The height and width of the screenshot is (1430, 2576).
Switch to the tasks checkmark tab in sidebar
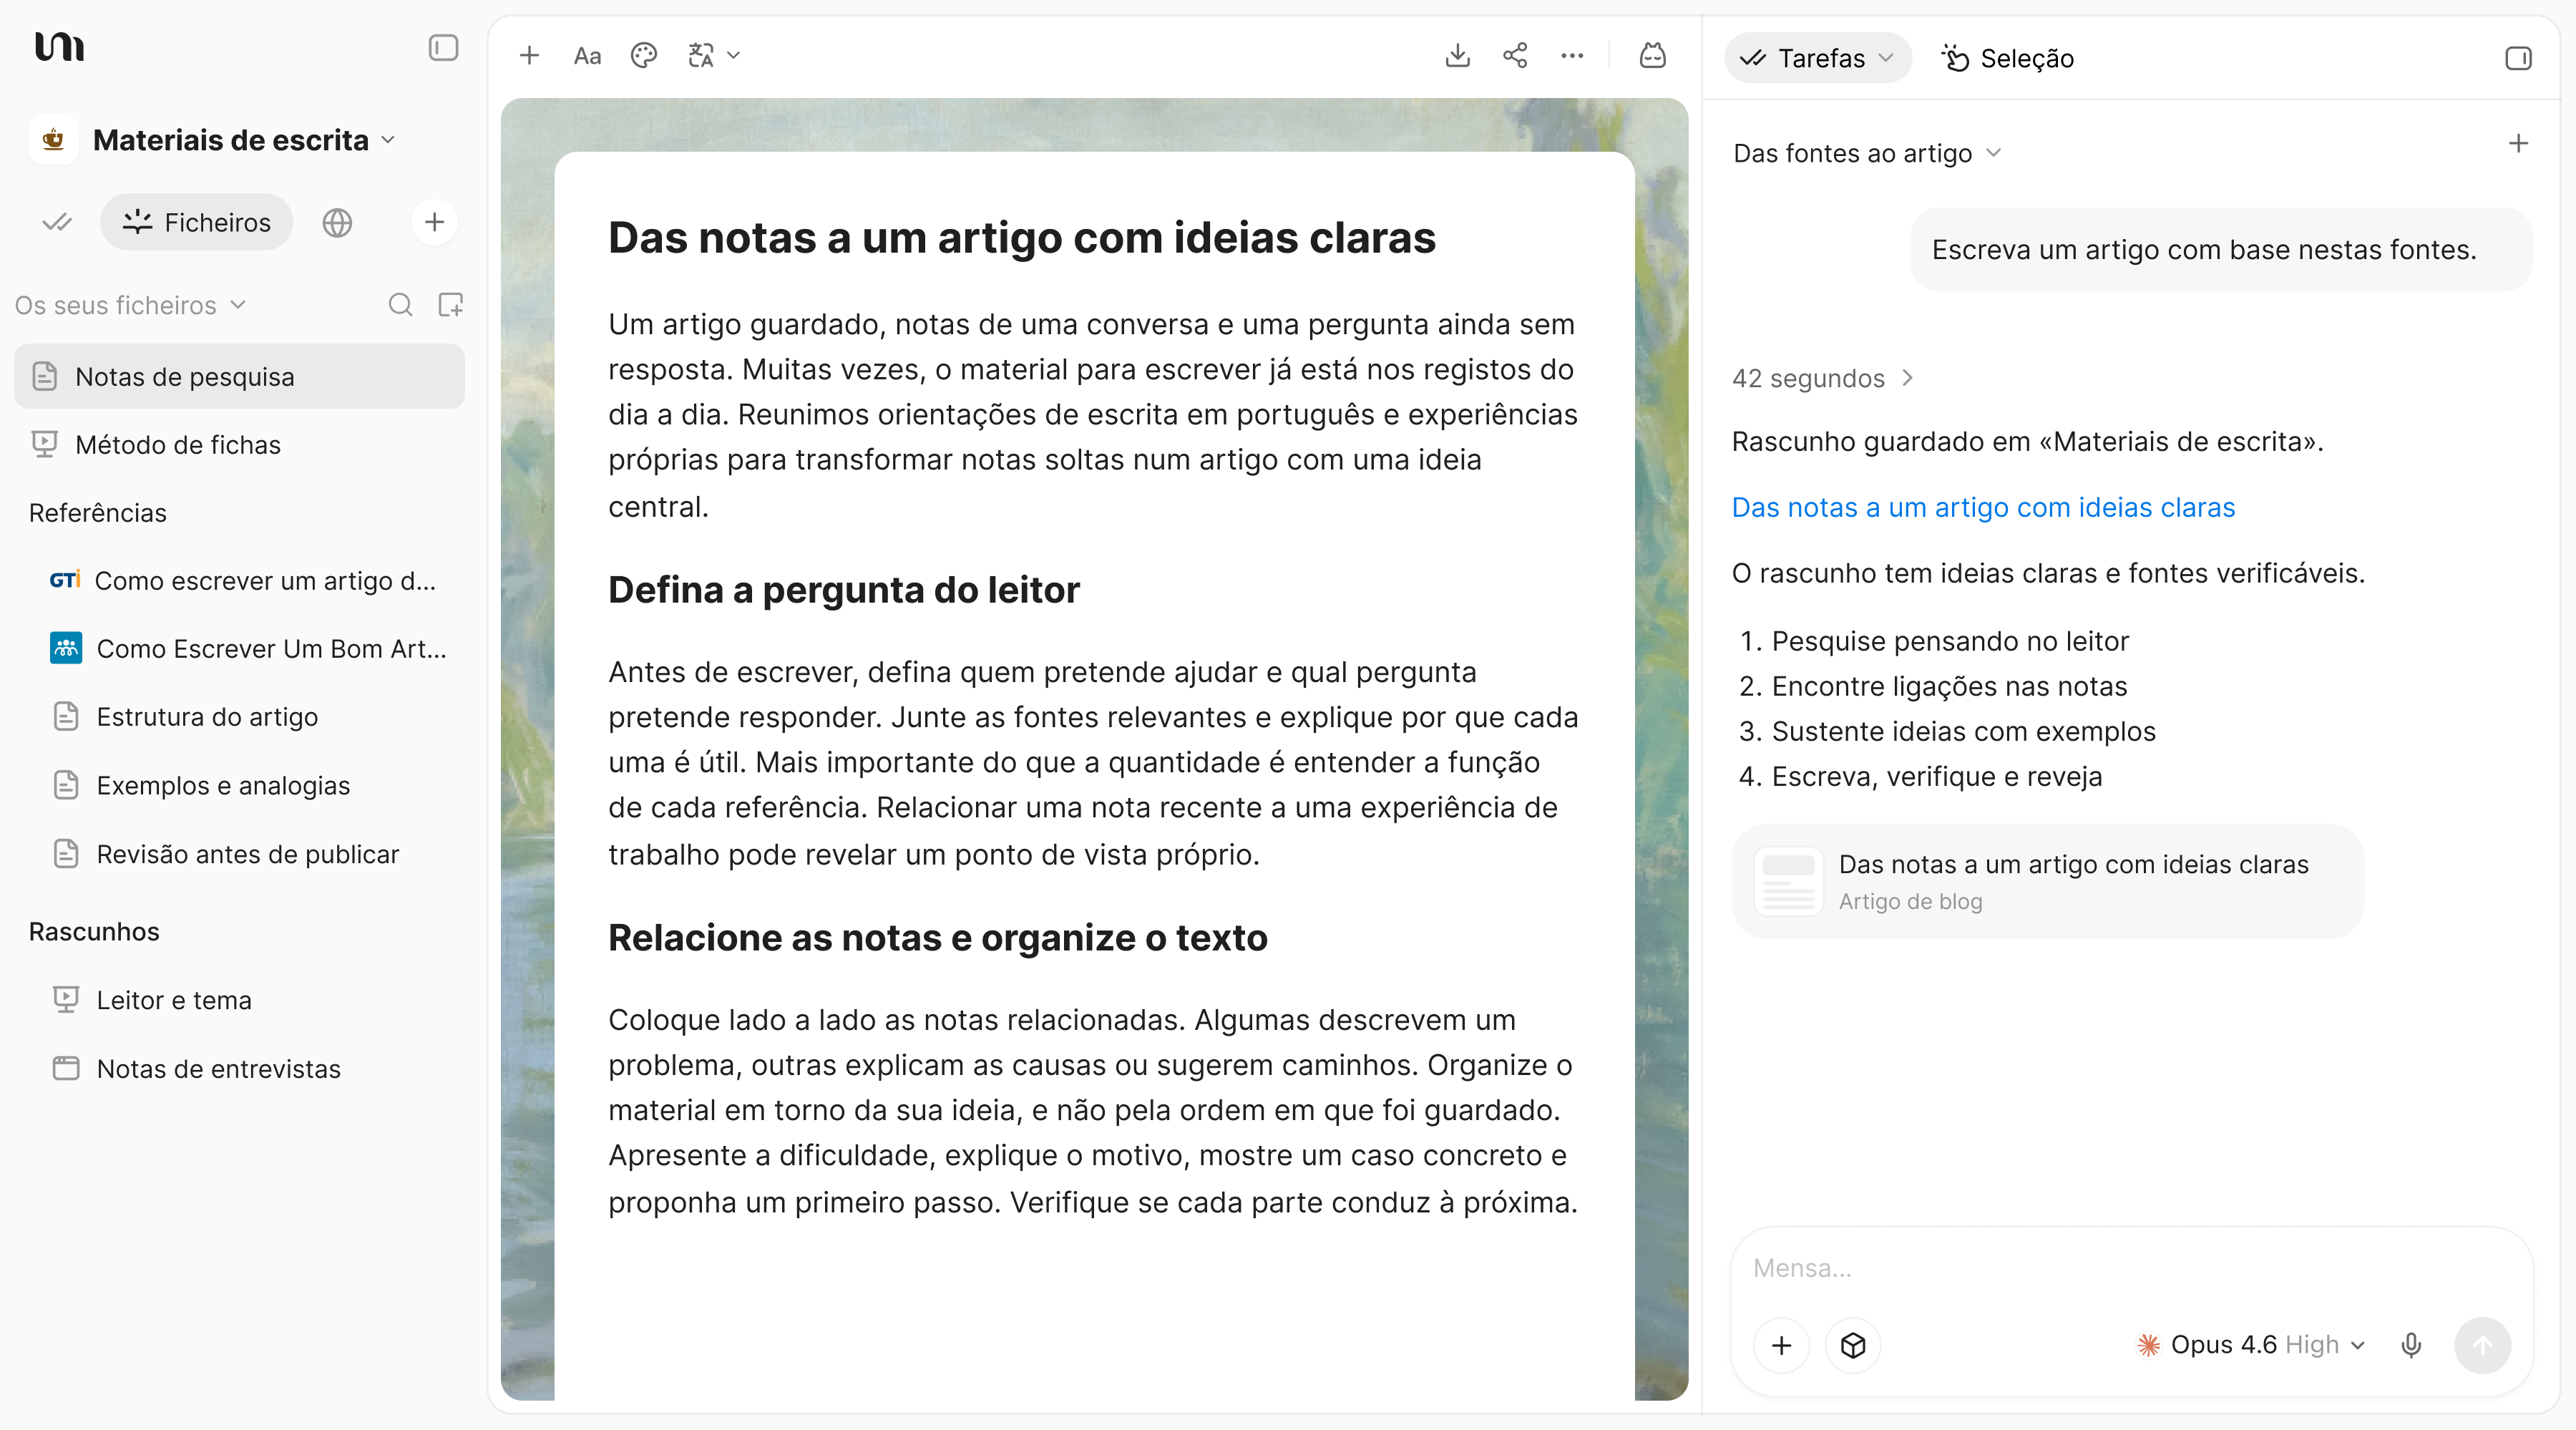coord(57,222)
